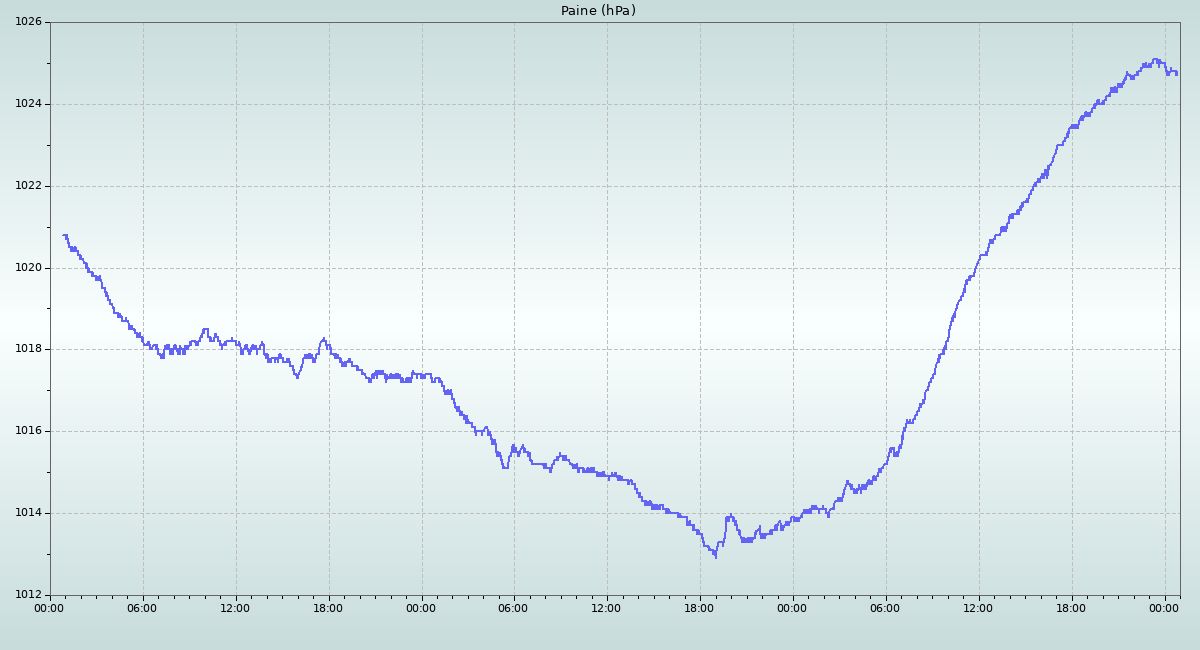Click the first 12:00 time label

point(236,607)
